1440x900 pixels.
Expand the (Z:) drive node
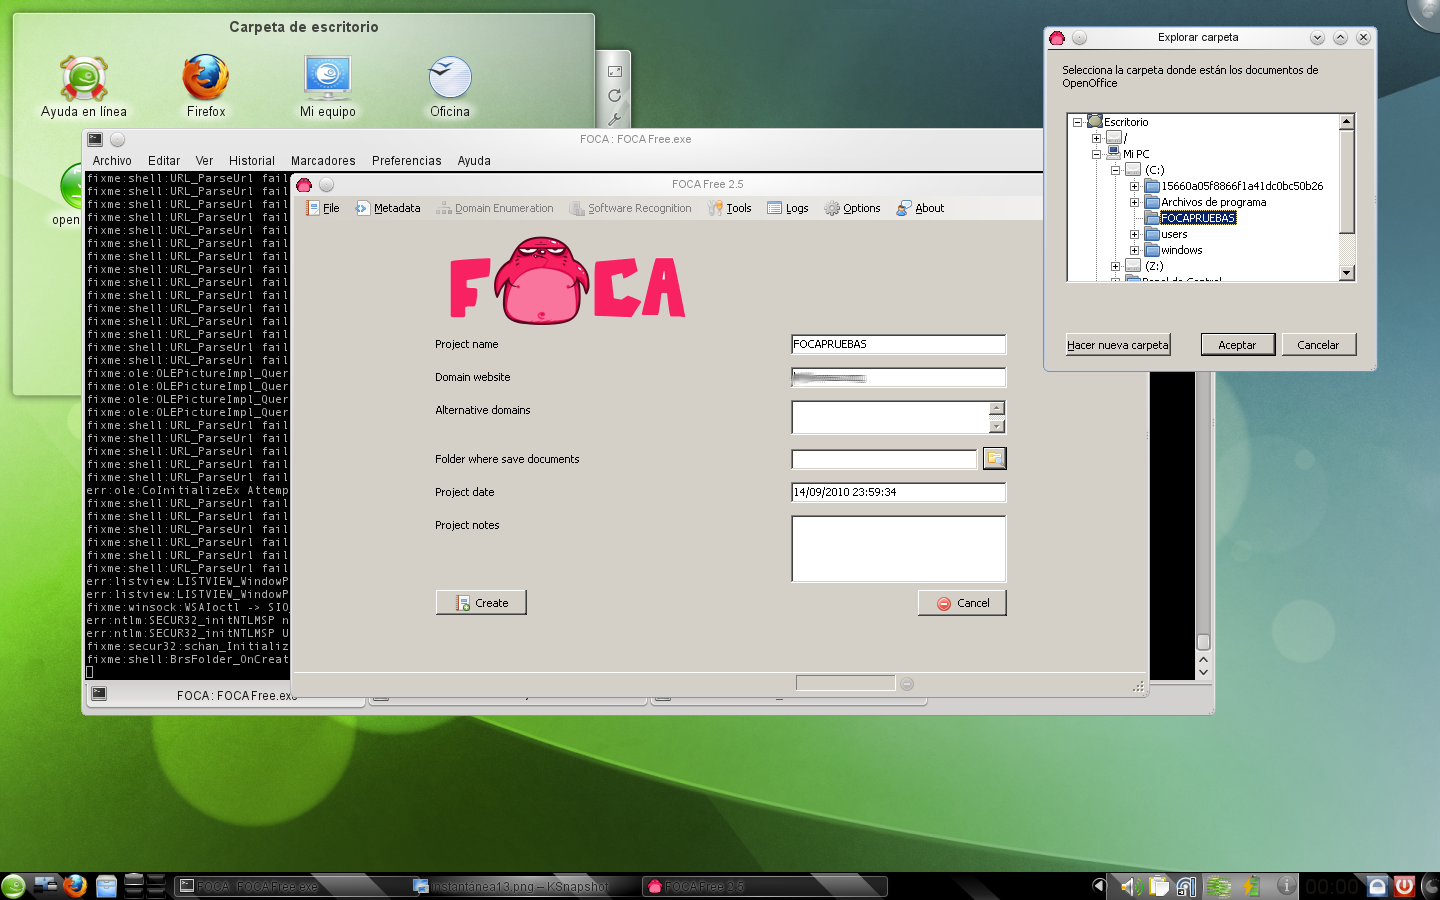coord(1115,266)
